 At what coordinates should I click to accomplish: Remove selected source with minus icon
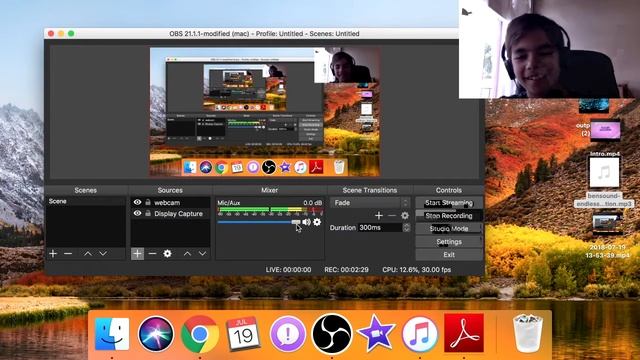point(152,253)
